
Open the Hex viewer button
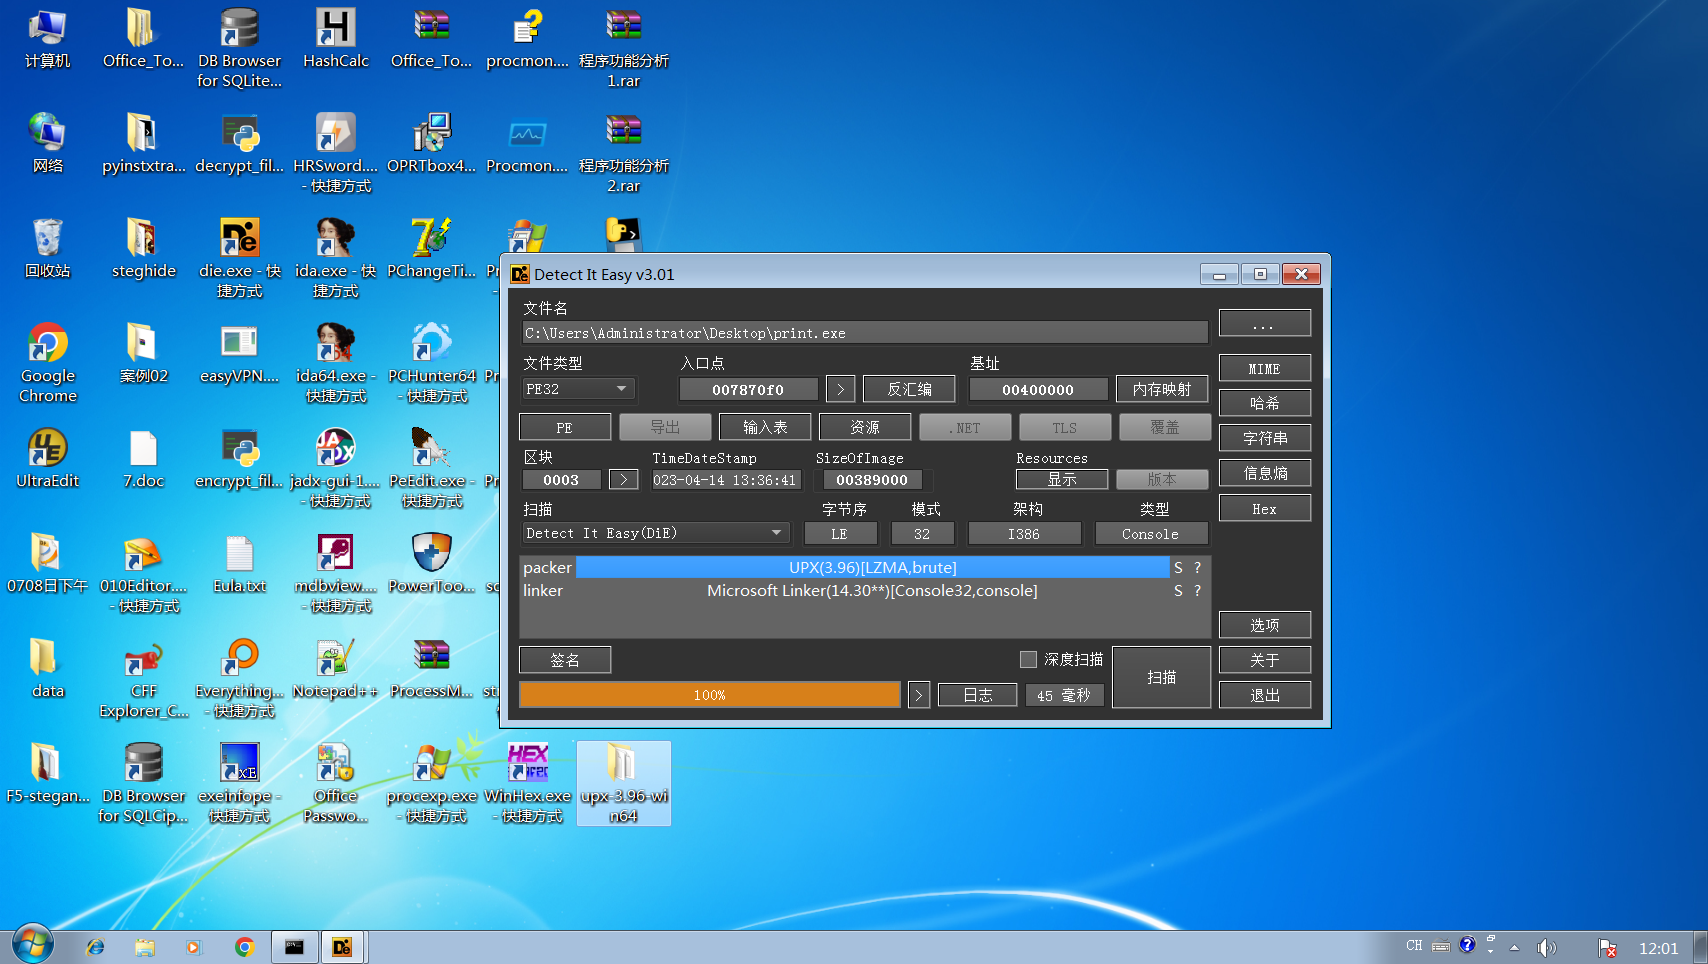pyautogui.click(x=1264, y=508)
